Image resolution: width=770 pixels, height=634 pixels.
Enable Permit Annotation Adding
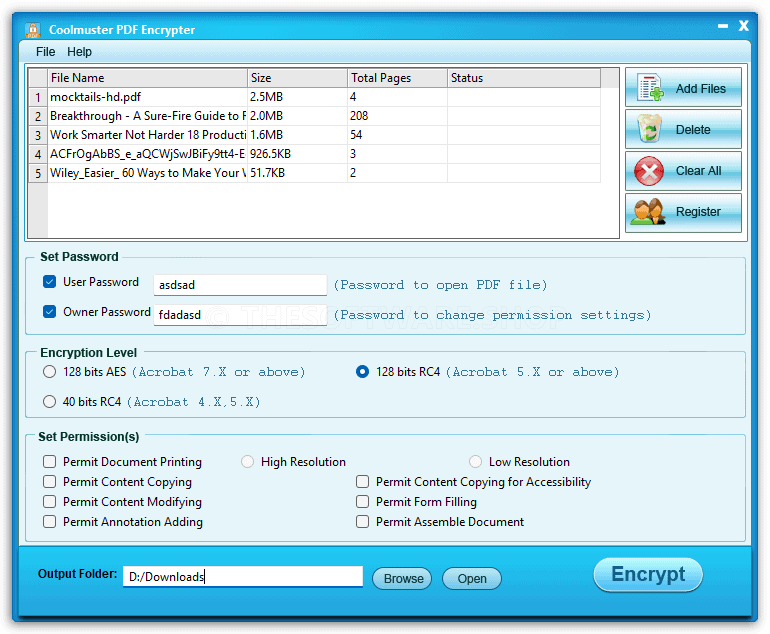[x=50, y=522]
